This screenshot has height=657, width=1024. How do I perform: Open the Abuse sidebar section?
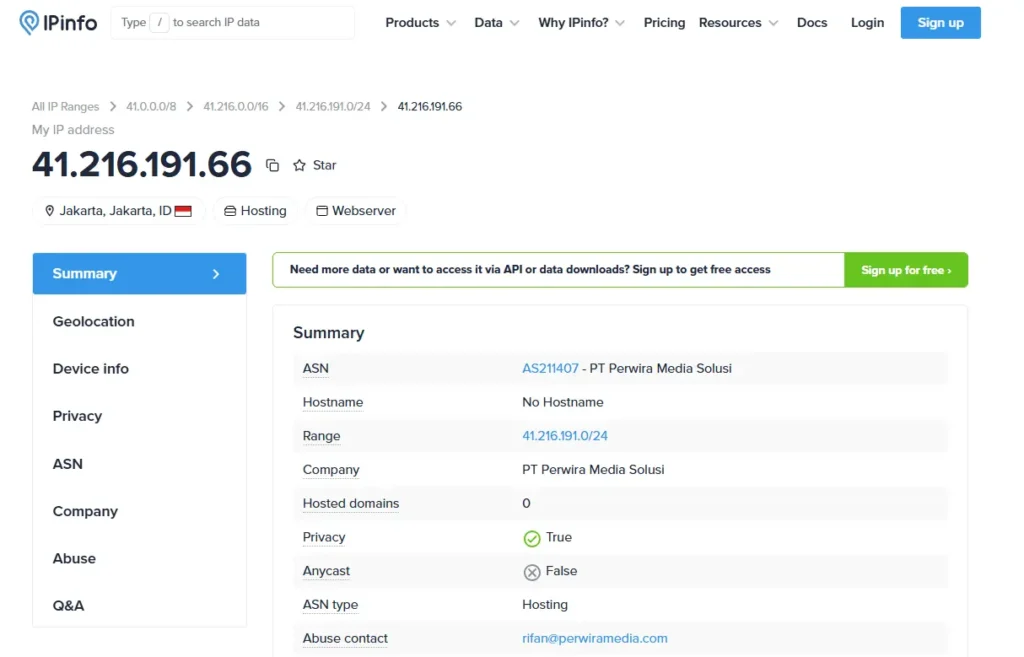tap(74, 558)
